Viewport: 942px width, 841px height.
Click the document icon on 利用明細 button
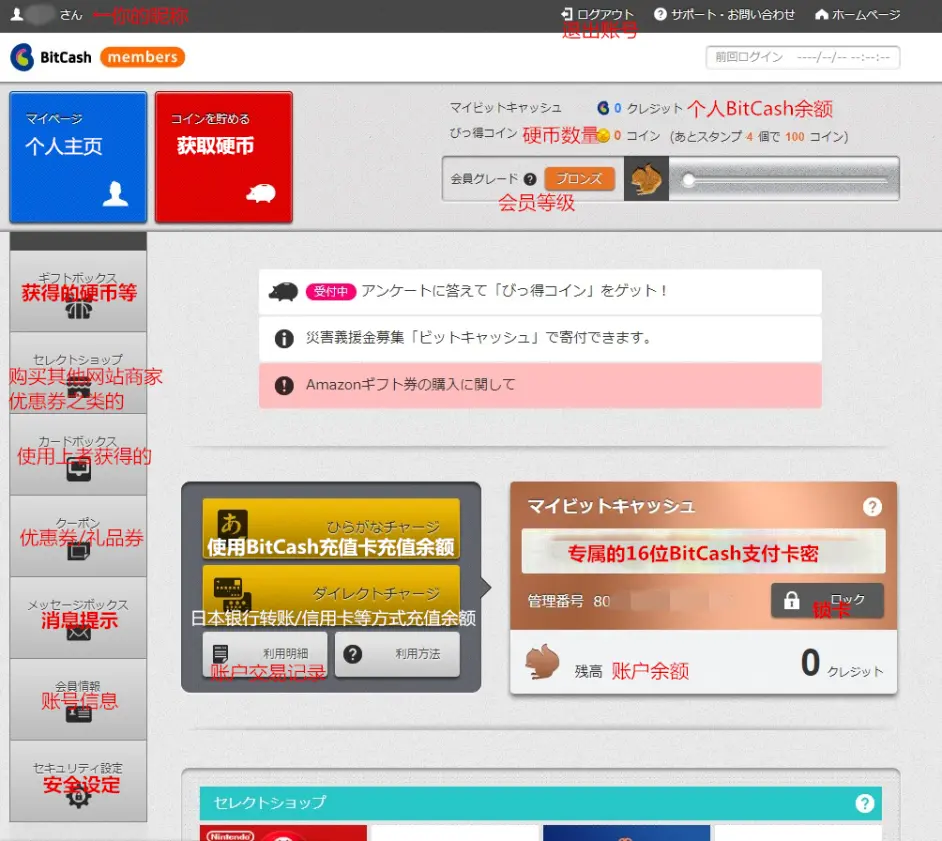point(220,654)
